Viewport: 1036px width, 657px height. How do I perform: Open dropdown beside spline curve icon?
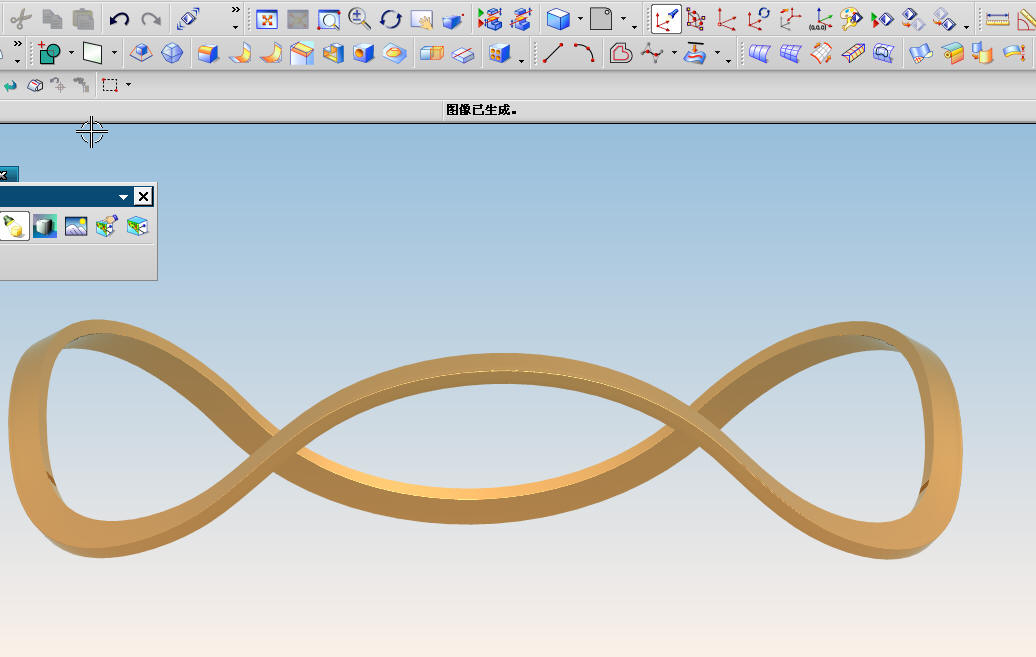tap(674, 52)
